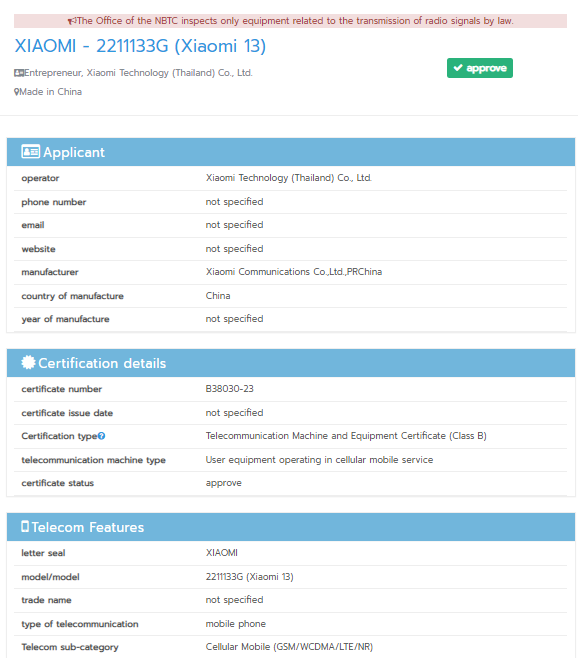This screenshot has height=658, width=578.
Task: Open the XIAOMI - 2211133G (Xiaomi 13) title link
Action: 140,46
